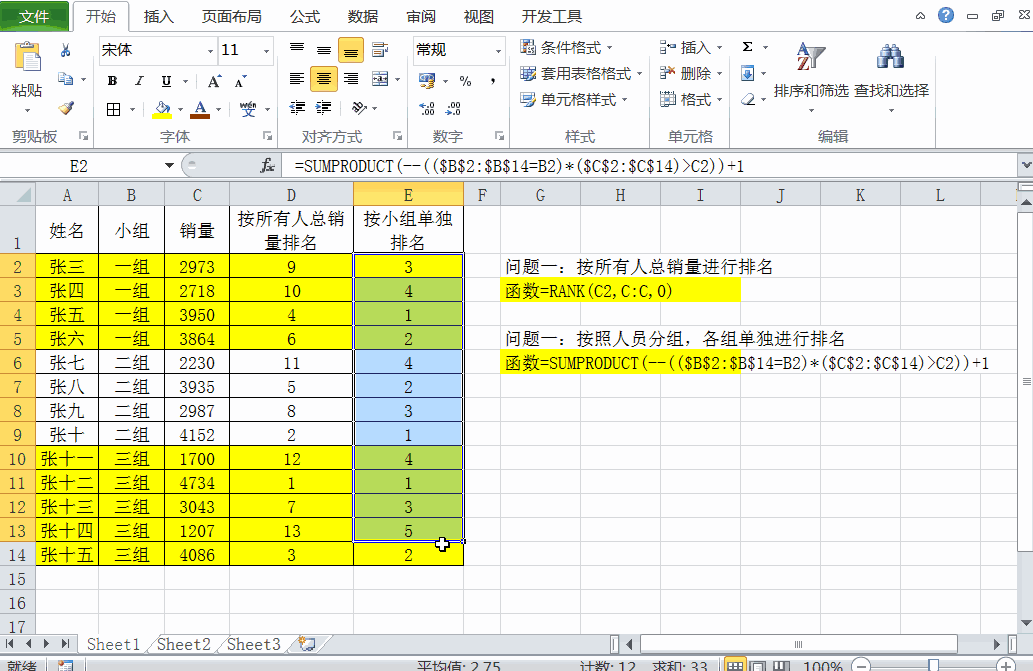Switch to 页面布局 tab

[231, 16]
